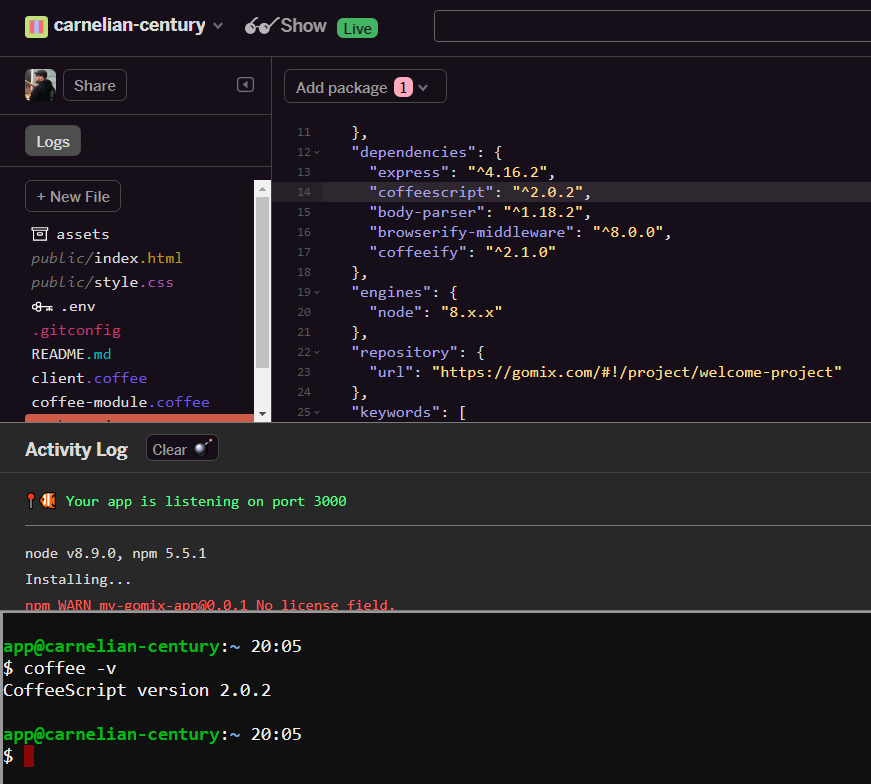Click the file list scrollbar up arrow
The height and width of the screenshot is (784, 871).
[262, 189]
